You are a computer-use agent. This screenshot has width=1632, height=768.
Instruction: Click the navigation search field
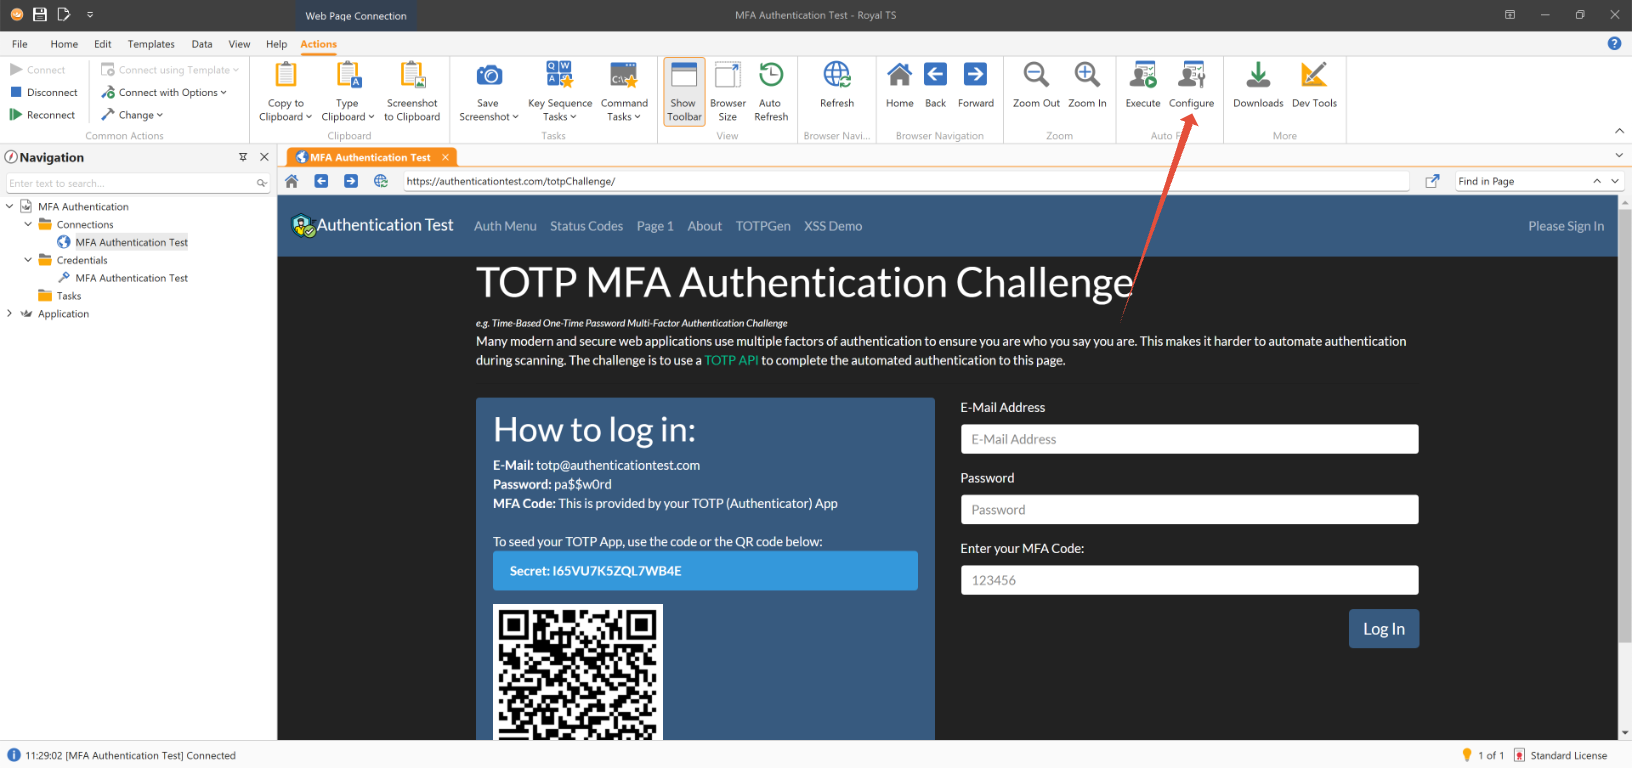(138, 183)
